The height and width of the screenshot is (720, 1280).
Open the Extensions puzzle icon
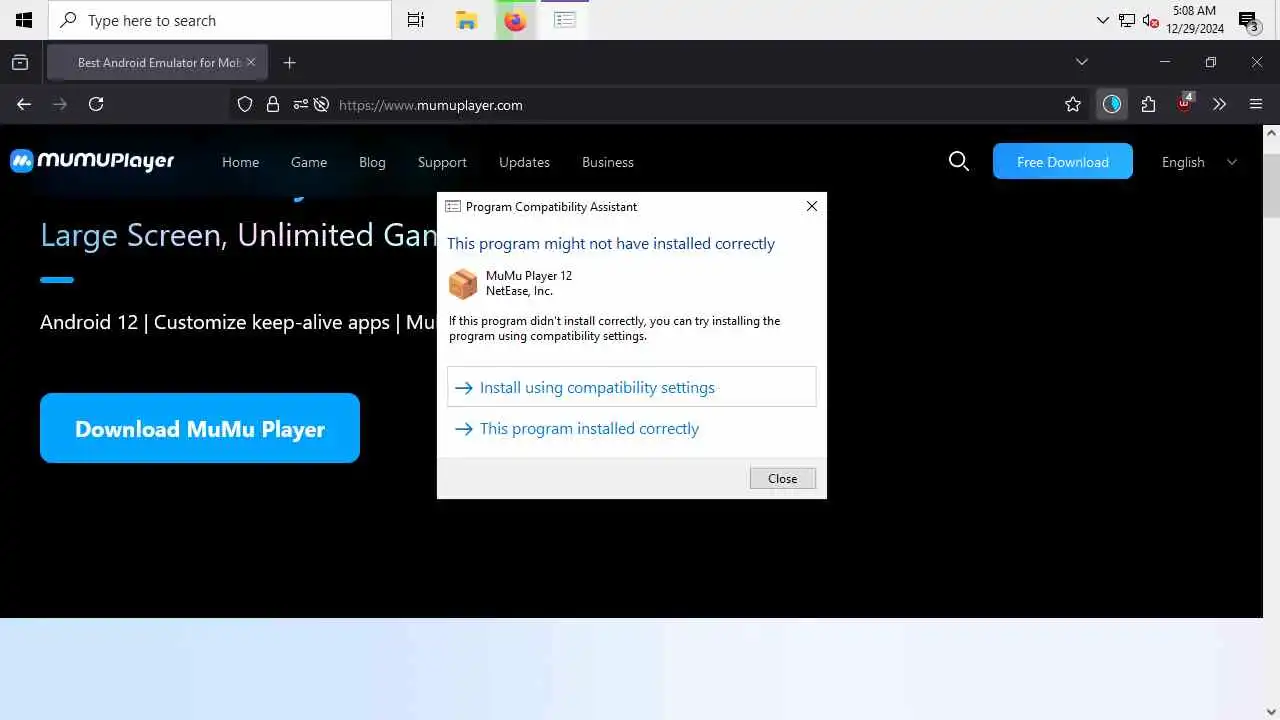point(1148,104)
